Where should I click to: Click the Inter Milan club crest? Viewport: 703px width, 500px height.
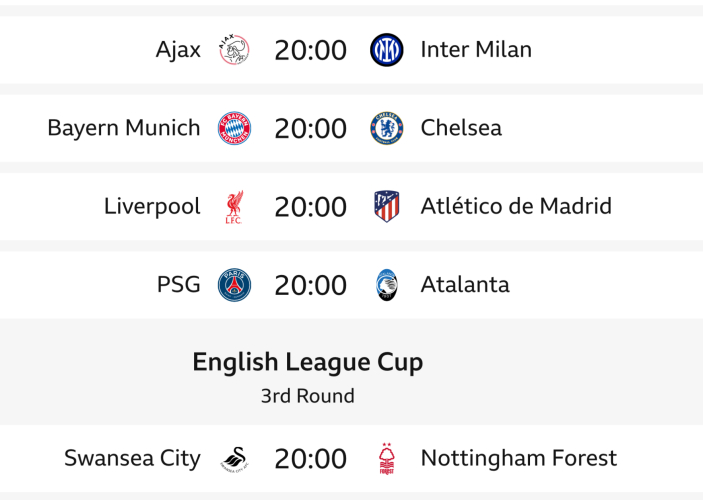point(387,50)
